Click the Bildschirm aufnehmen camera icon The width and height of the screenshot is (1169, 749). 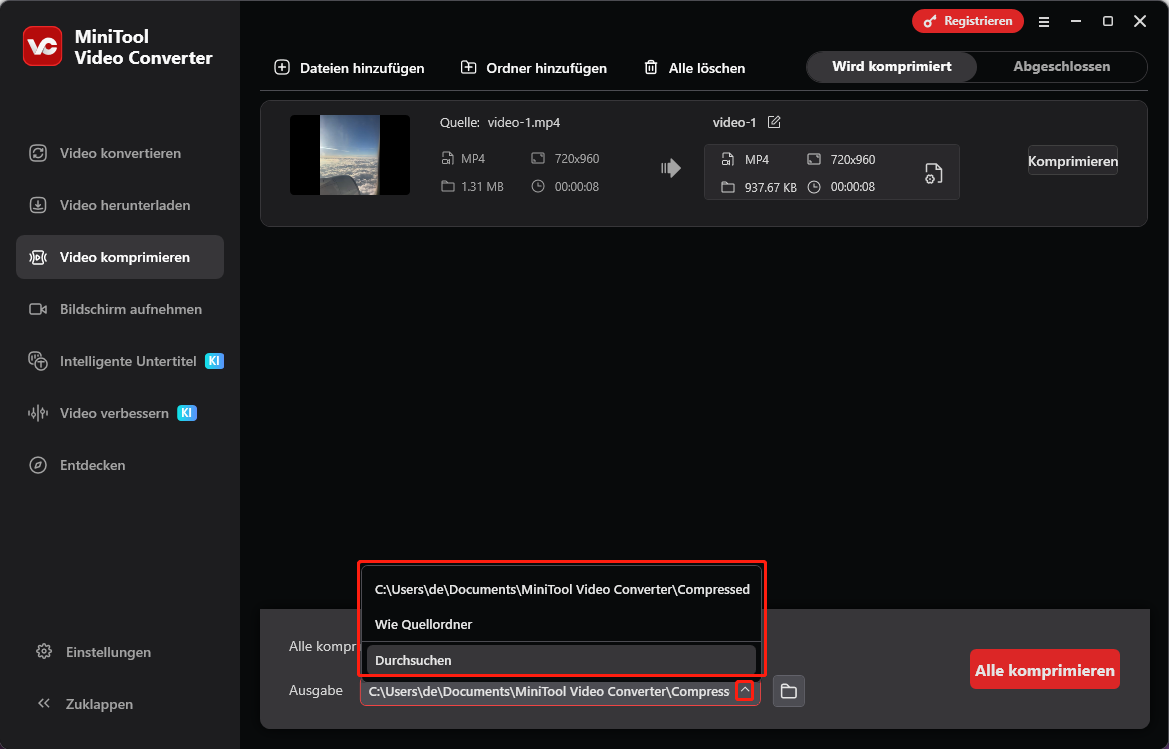[38, 309]
